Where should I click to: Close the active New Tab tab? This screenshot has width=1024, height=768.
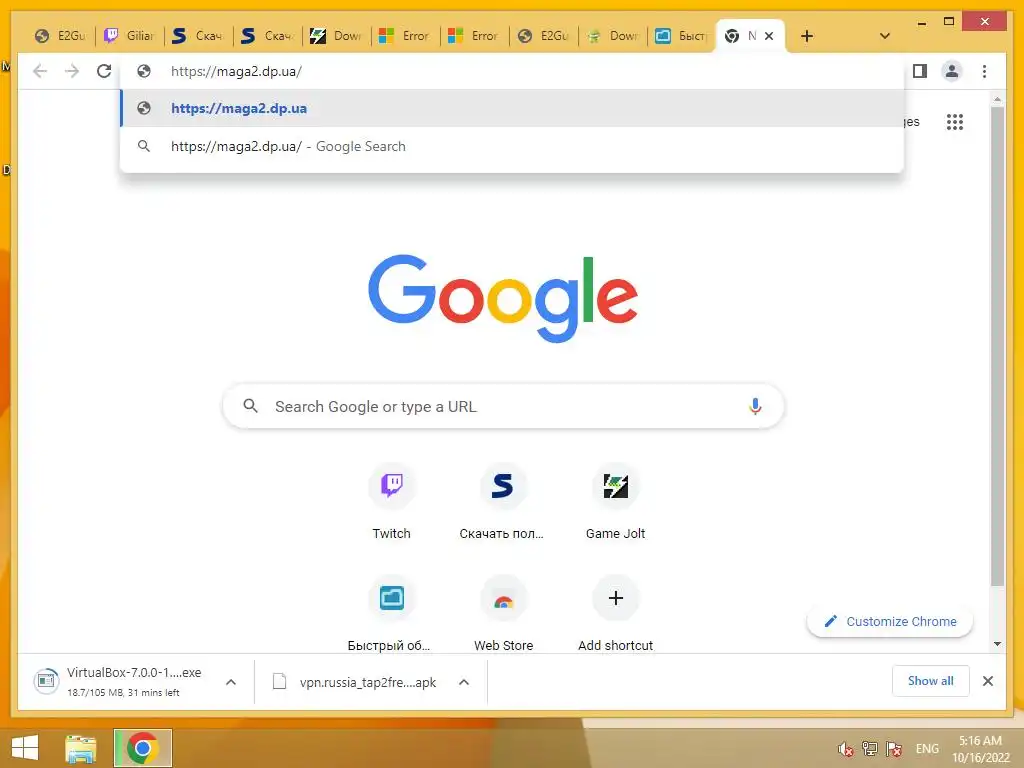[769, 36]
